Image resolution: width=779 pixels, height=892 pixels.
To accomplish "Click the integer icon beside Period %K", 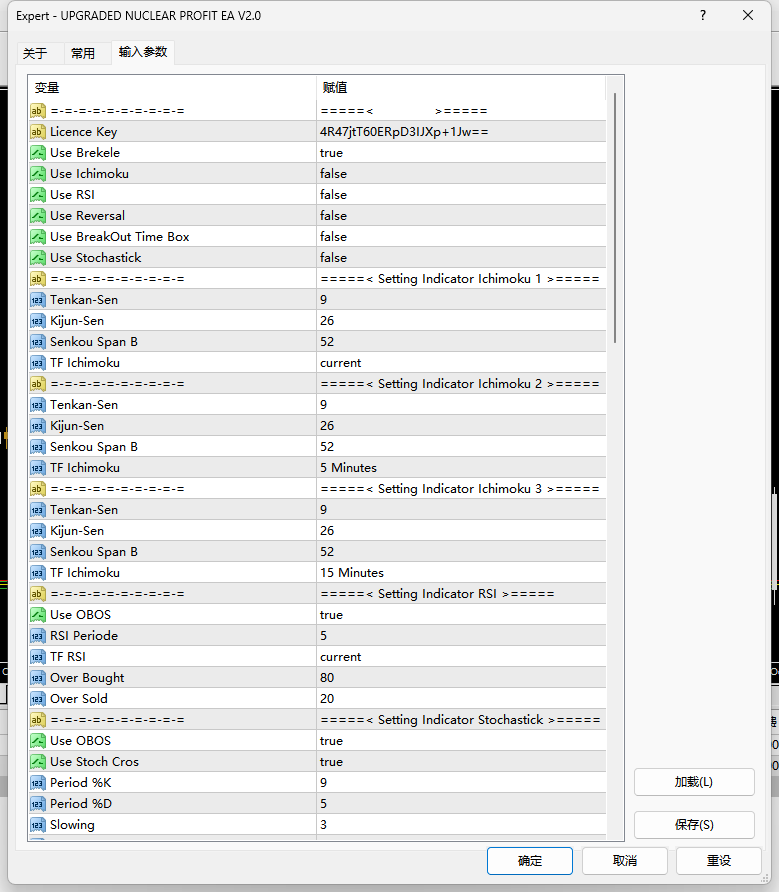I will [38, 783].
